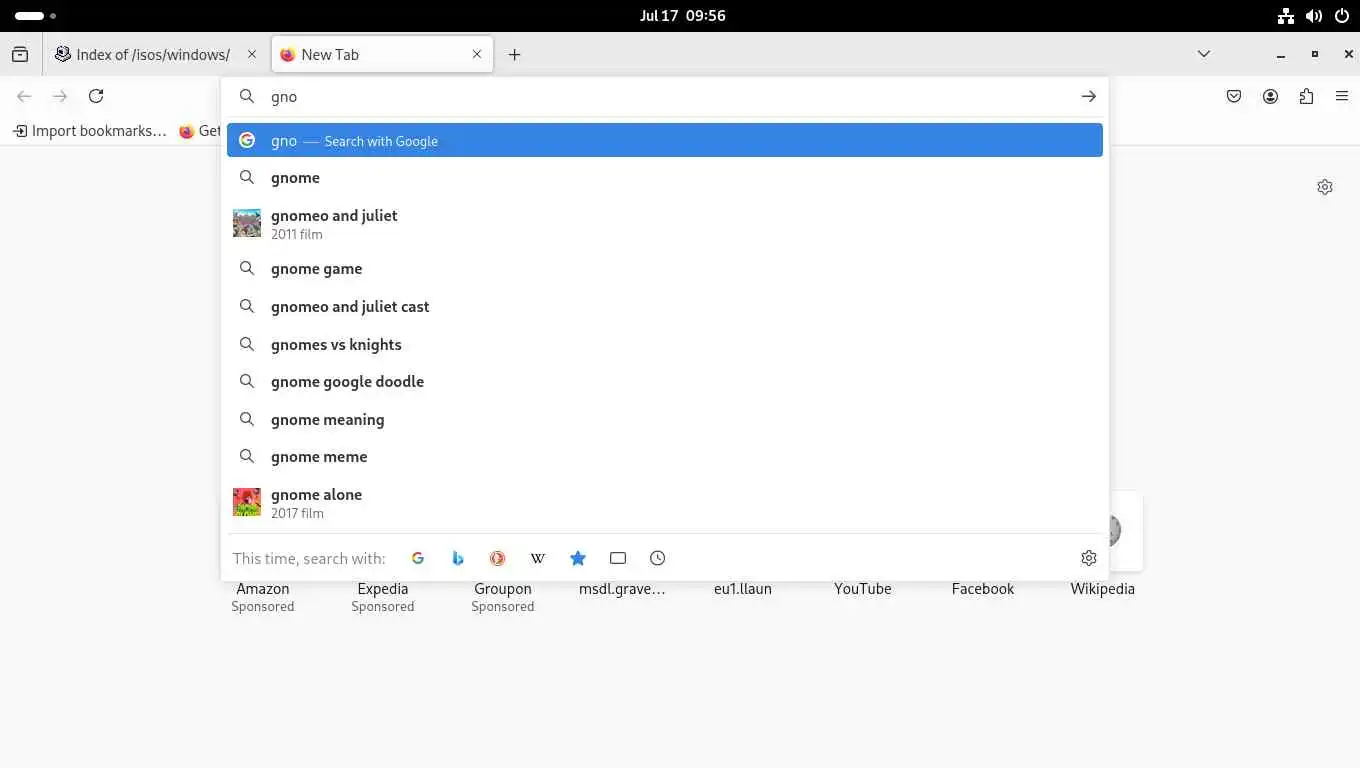1360x768 pixels.
Task: Open a new tab with plus button
Action: (x=514, y=55)
